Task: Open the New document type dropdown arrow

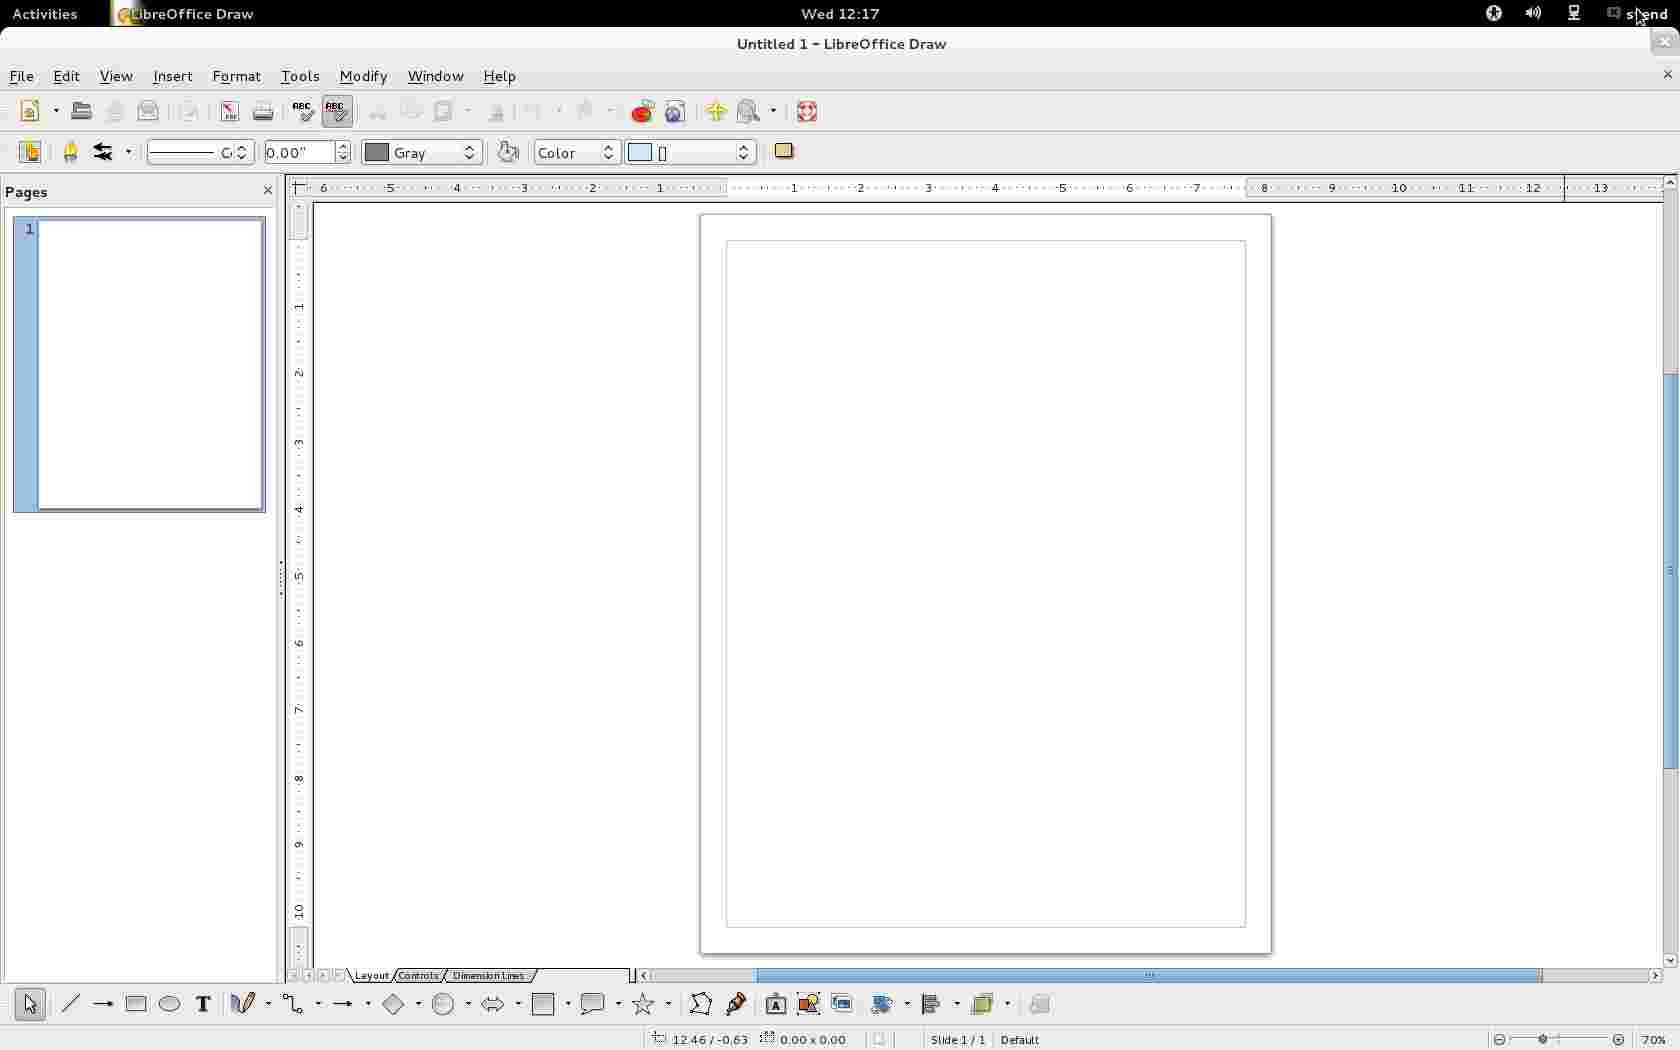Action: pyautogui.click(x=55, y=112)
